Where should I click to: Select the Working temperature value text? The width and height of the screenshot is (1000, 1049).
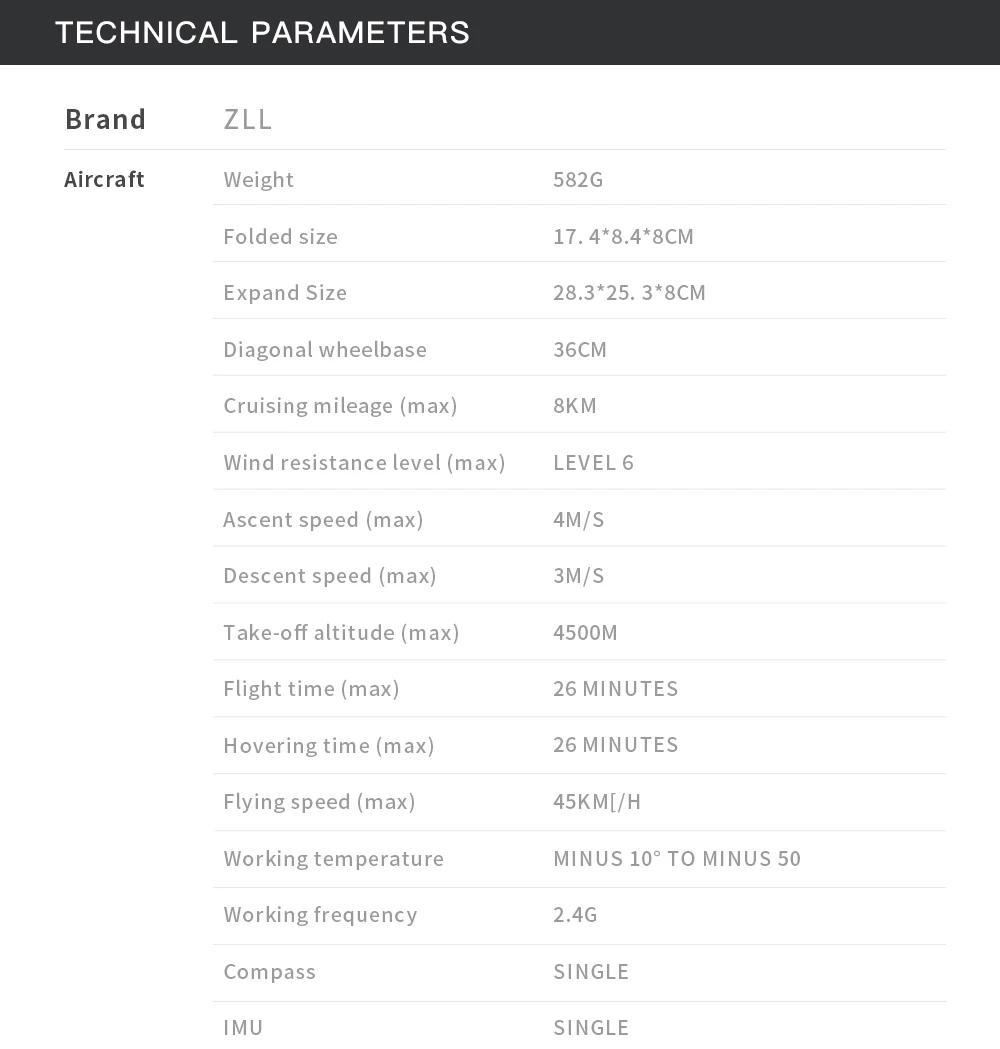click(x=677, y=859)
